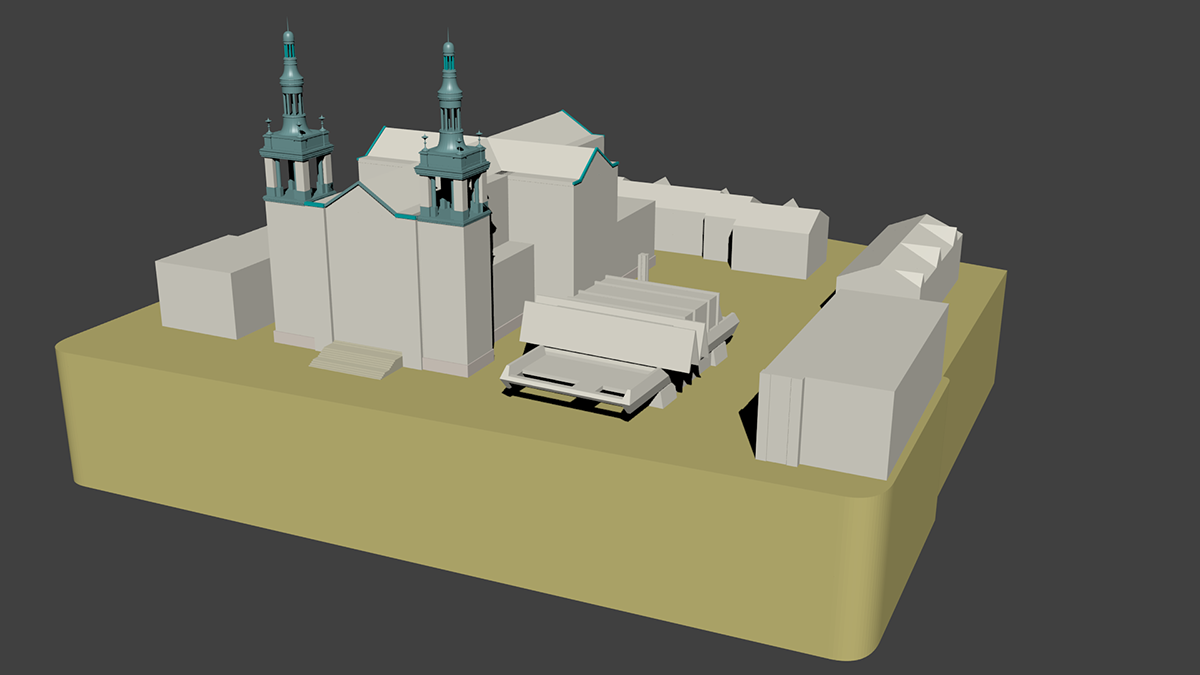Image resolution: width=1200 pixels, height=675 pixels.
Task: Click the left church tower's teal spire
Action: pyautogui.click(x=290, y=85)
